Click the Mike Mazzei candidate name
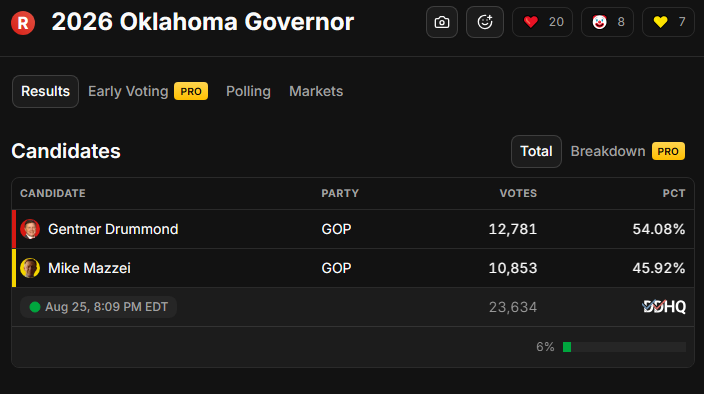Screen dimensions: 704x394 [89, 268]
